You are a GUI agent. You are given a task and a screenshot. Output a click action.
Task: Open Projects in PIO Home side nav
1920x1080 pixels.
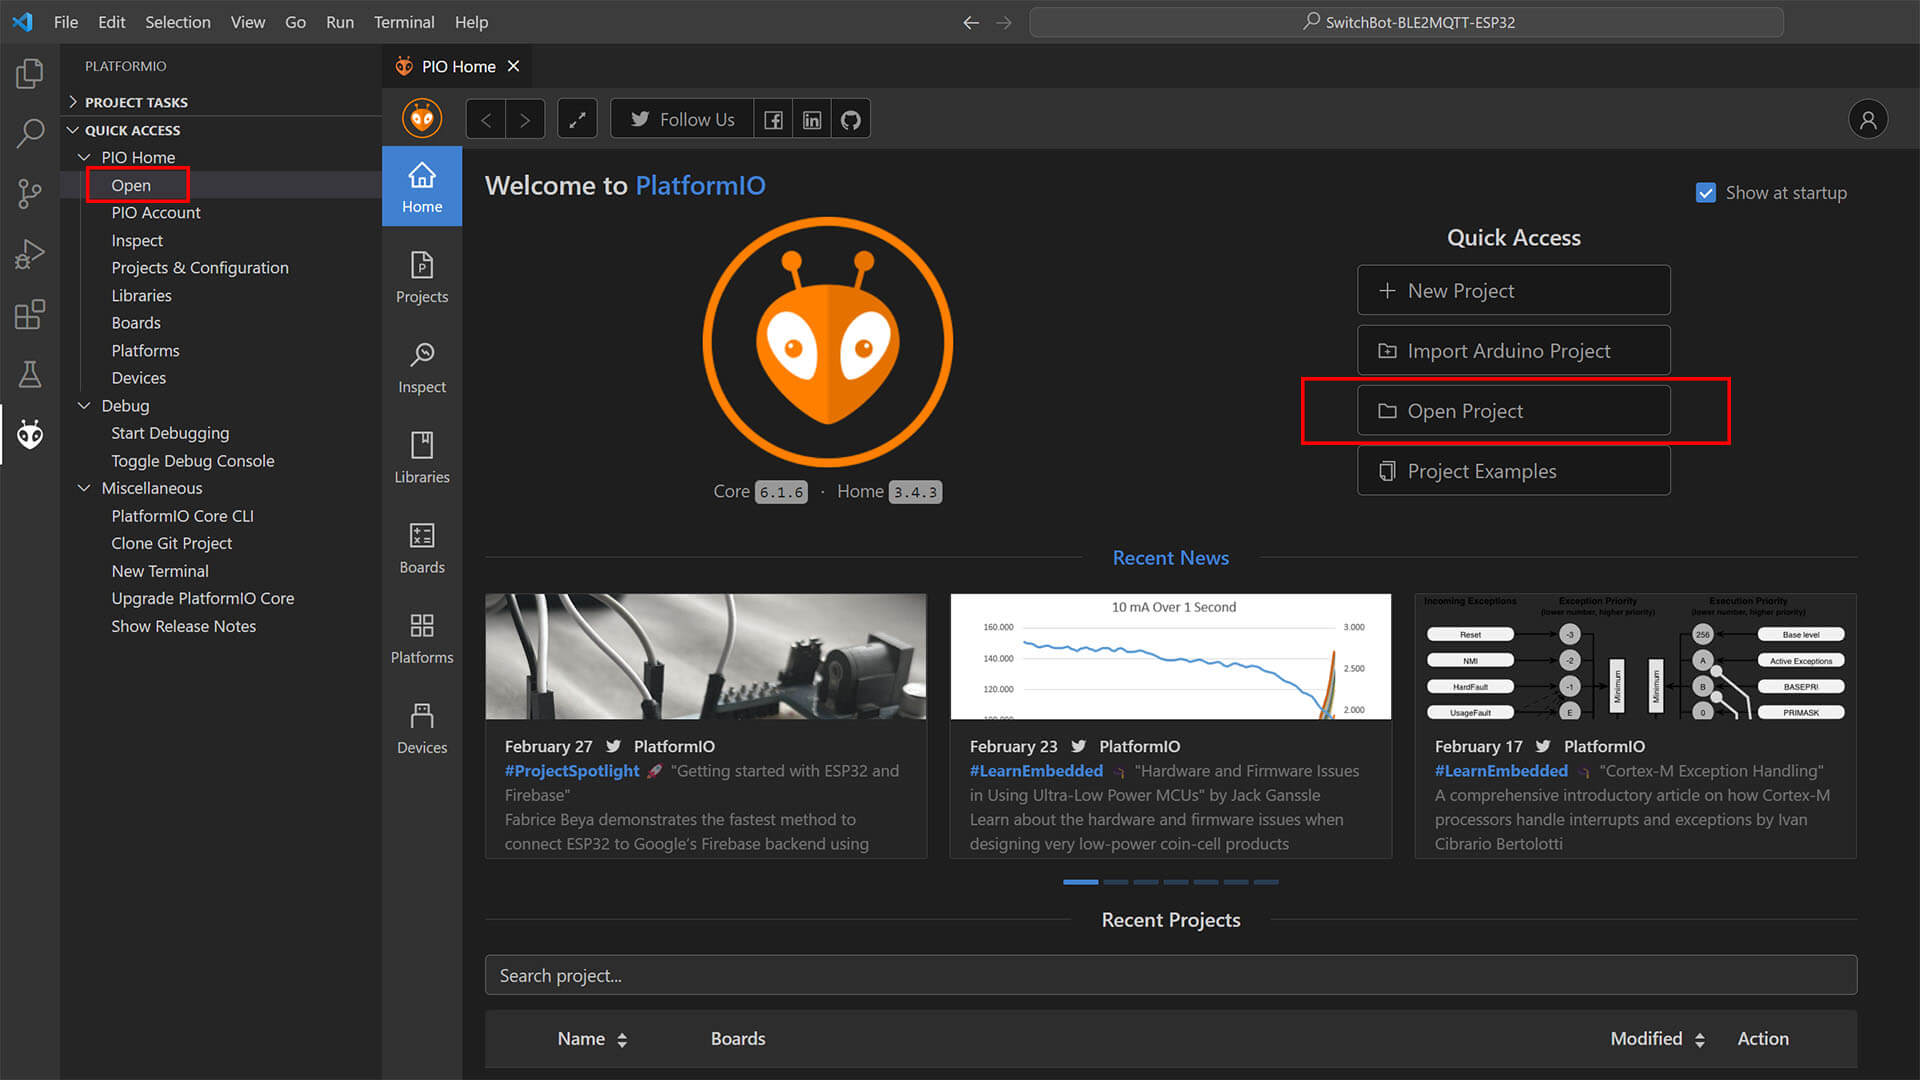(x=422, y=278)
